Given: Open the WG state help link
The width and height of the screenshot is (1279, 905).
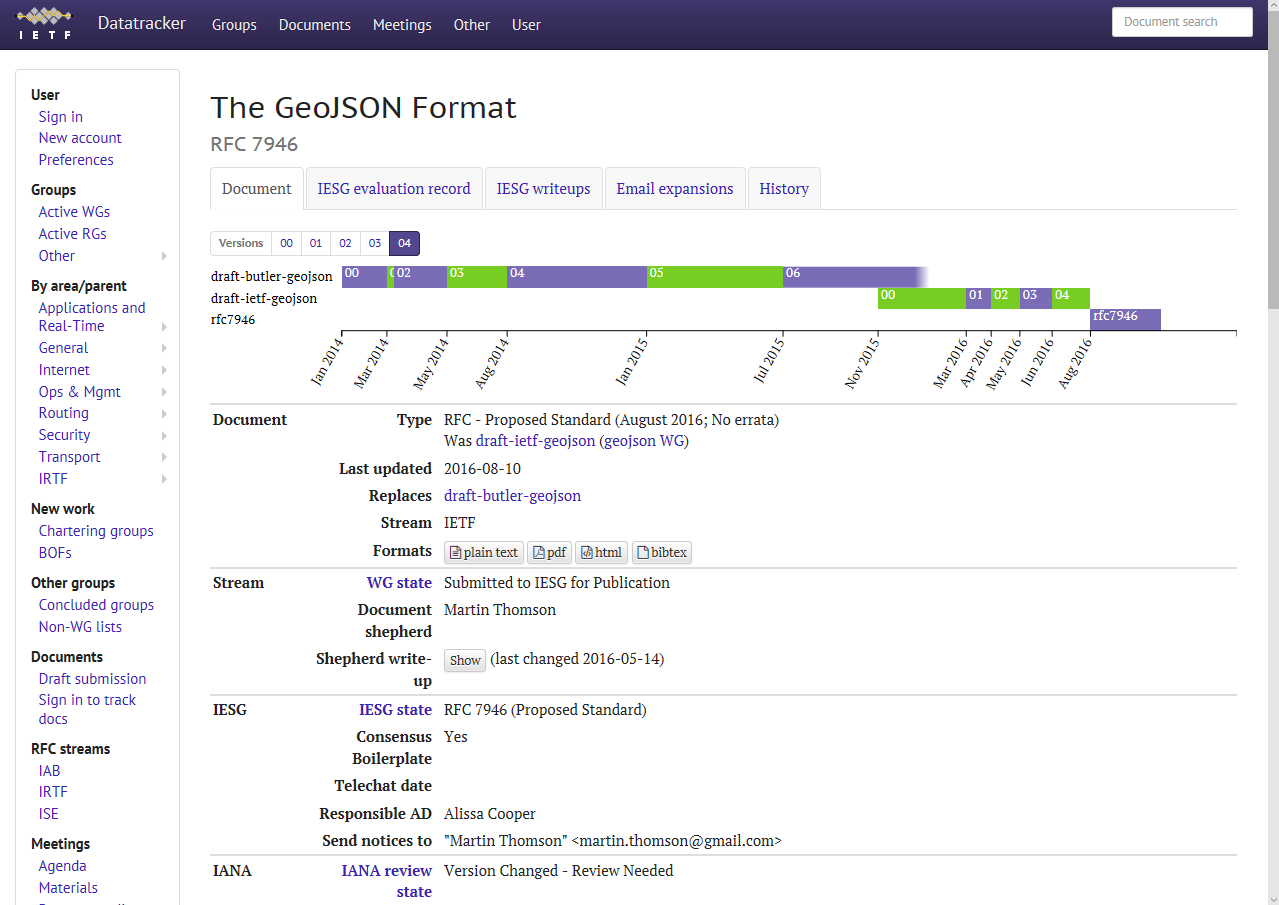Looking at the screenshot, I should tap(398, 582).
